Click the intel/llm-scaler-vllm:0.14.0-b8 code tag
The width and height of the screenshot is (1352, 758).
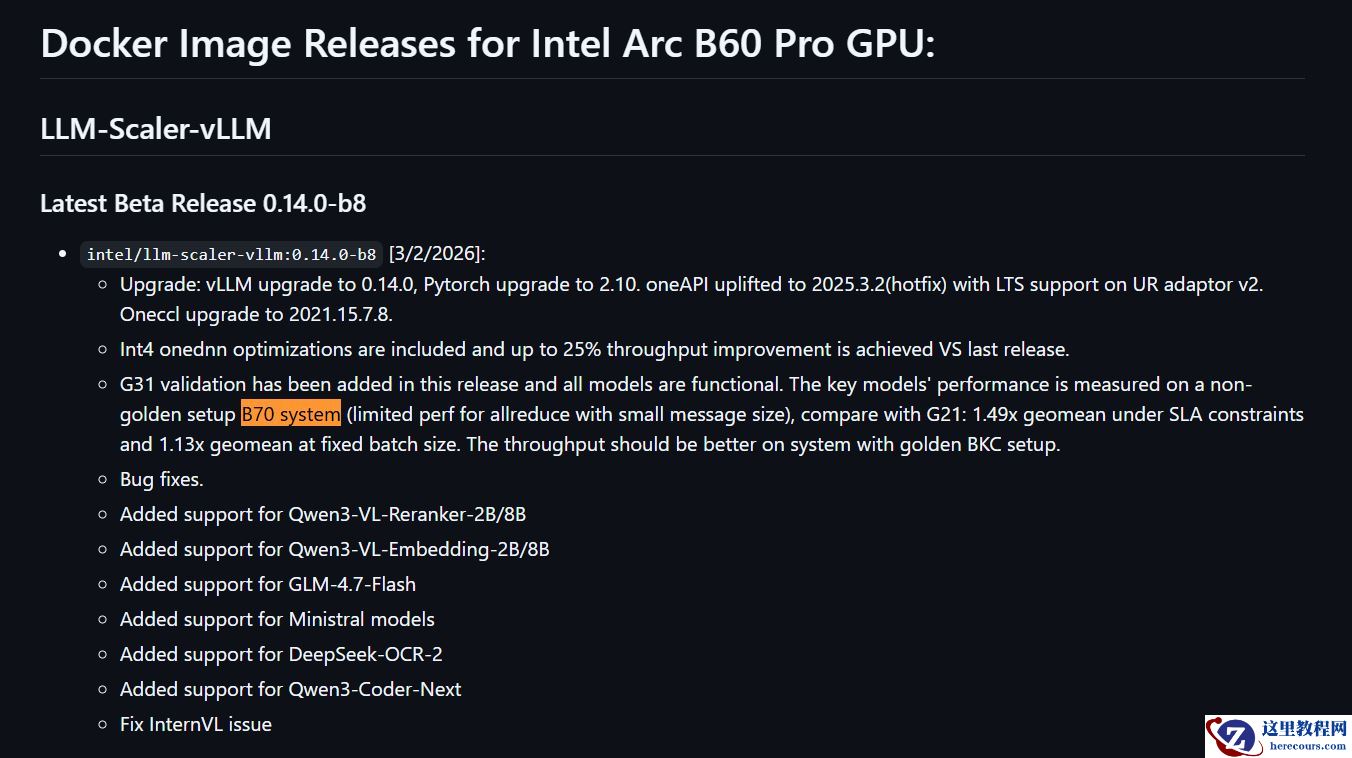click(x=231, y=254)
